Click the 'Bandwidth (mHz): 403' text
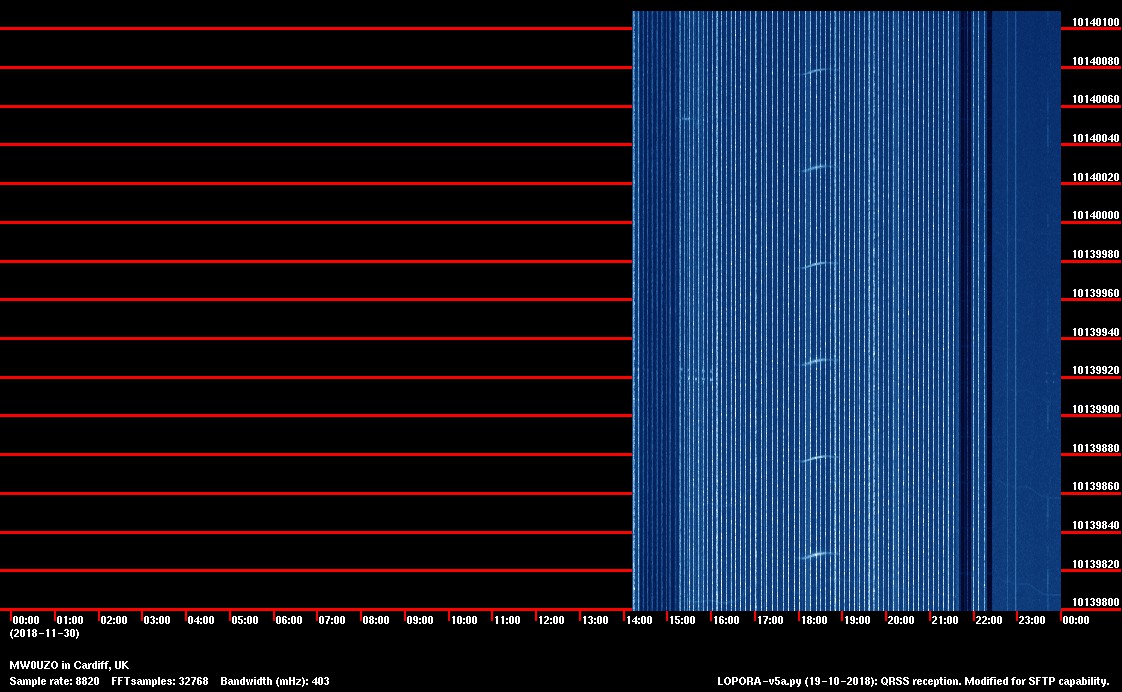1122x692 pixels. (x=274, y=681)
